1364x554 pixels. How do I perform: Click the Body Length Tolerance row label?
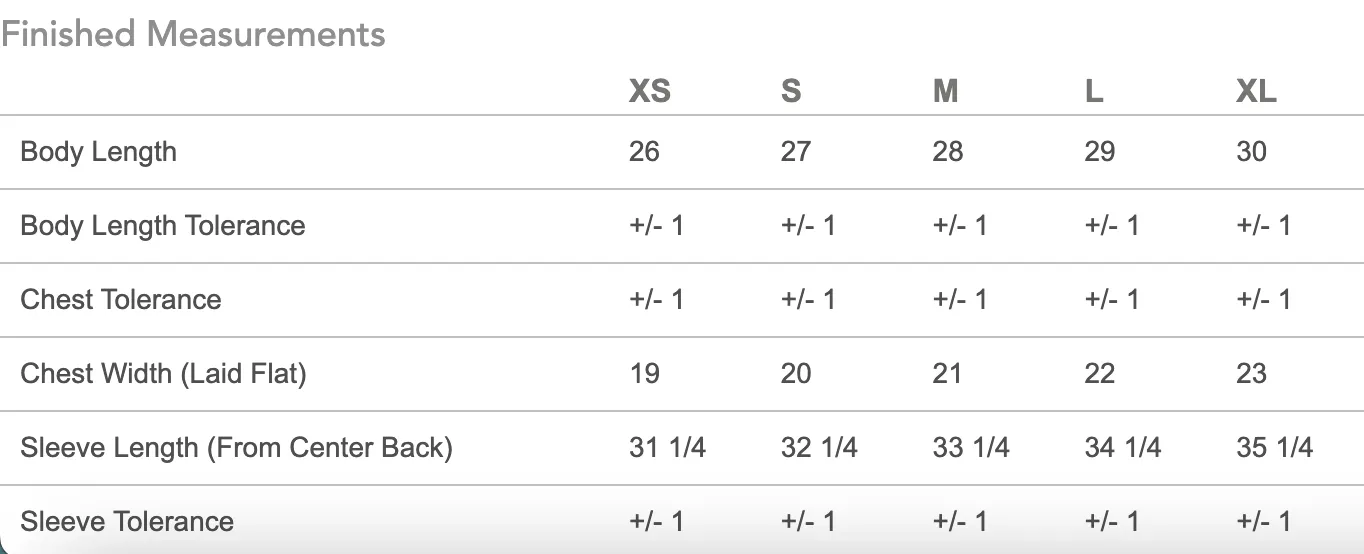(x=163, y=226)
